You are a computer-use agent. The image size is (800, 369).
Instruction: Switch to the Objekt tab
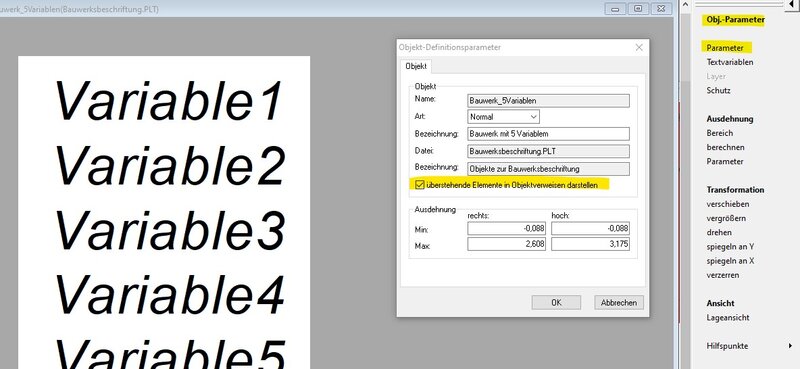416,67
